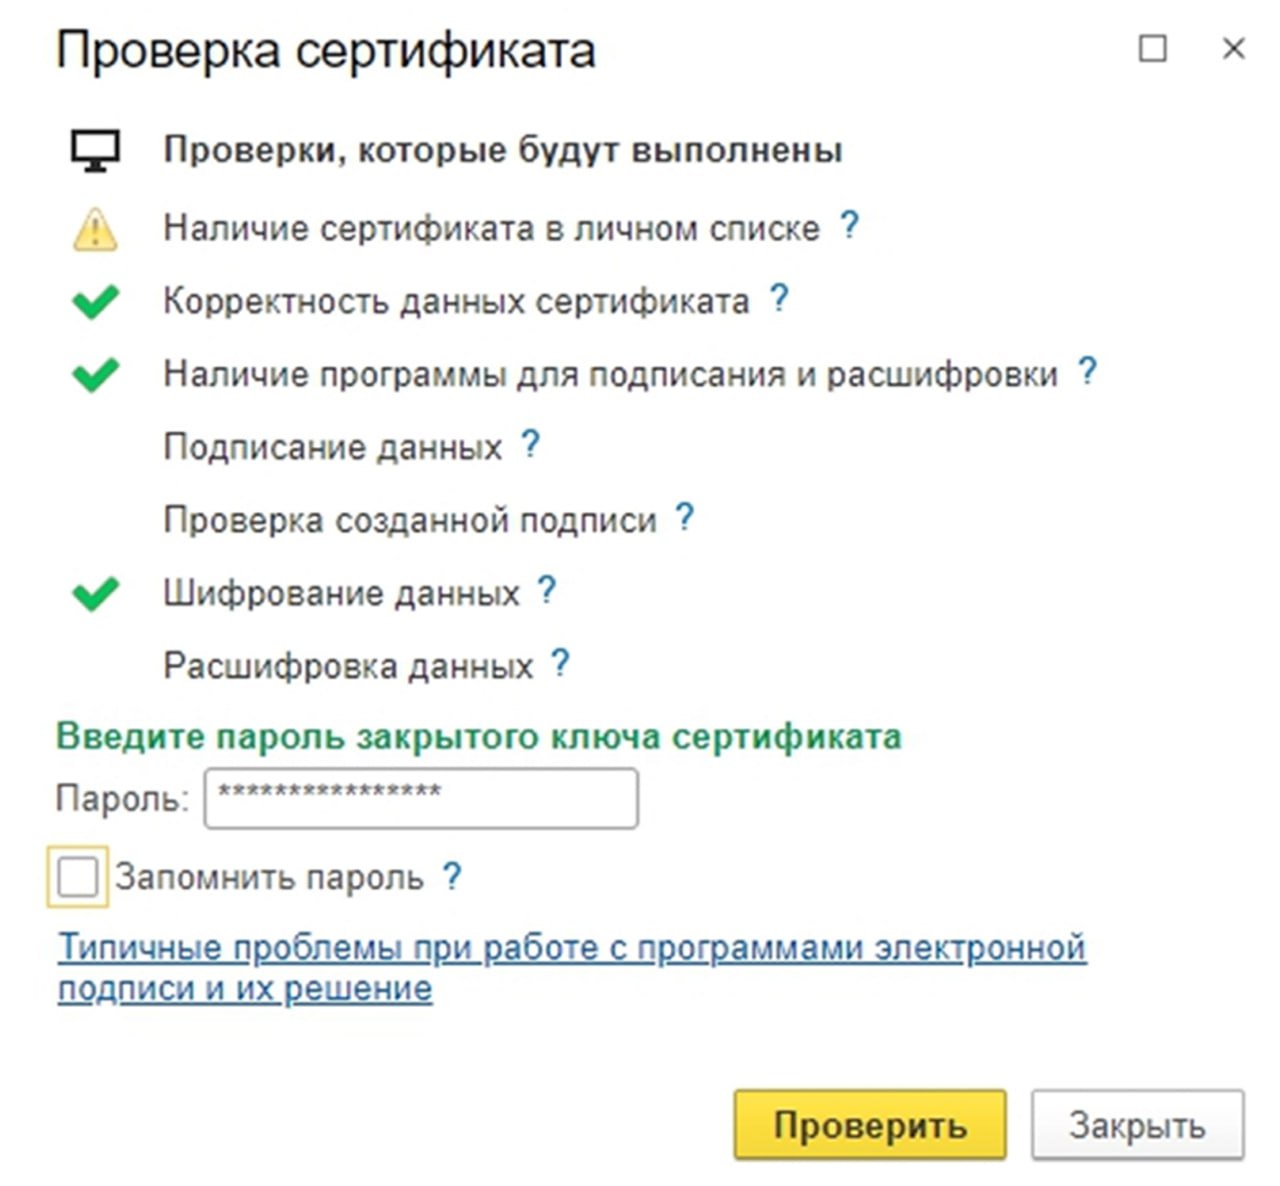Click the yellow warning triangle icon
Image resolution: width=1280 pixels, height=1186 pixels.
[x=95, y=229]
